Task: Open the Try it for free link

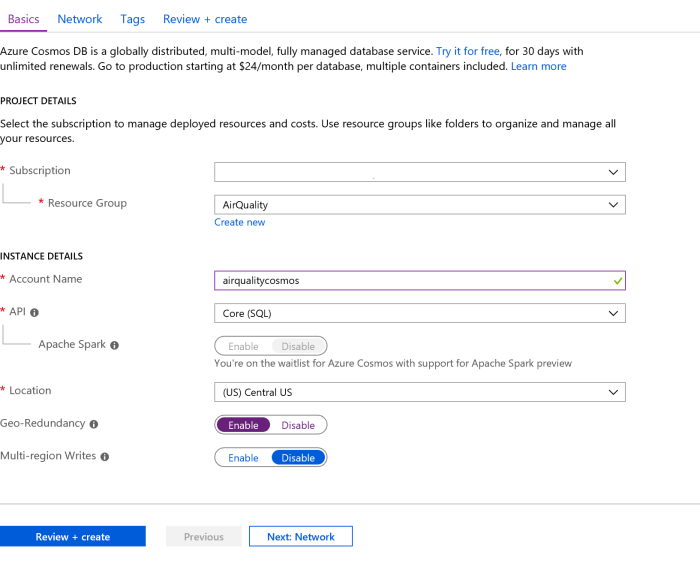Action: (x=467, y=51)
